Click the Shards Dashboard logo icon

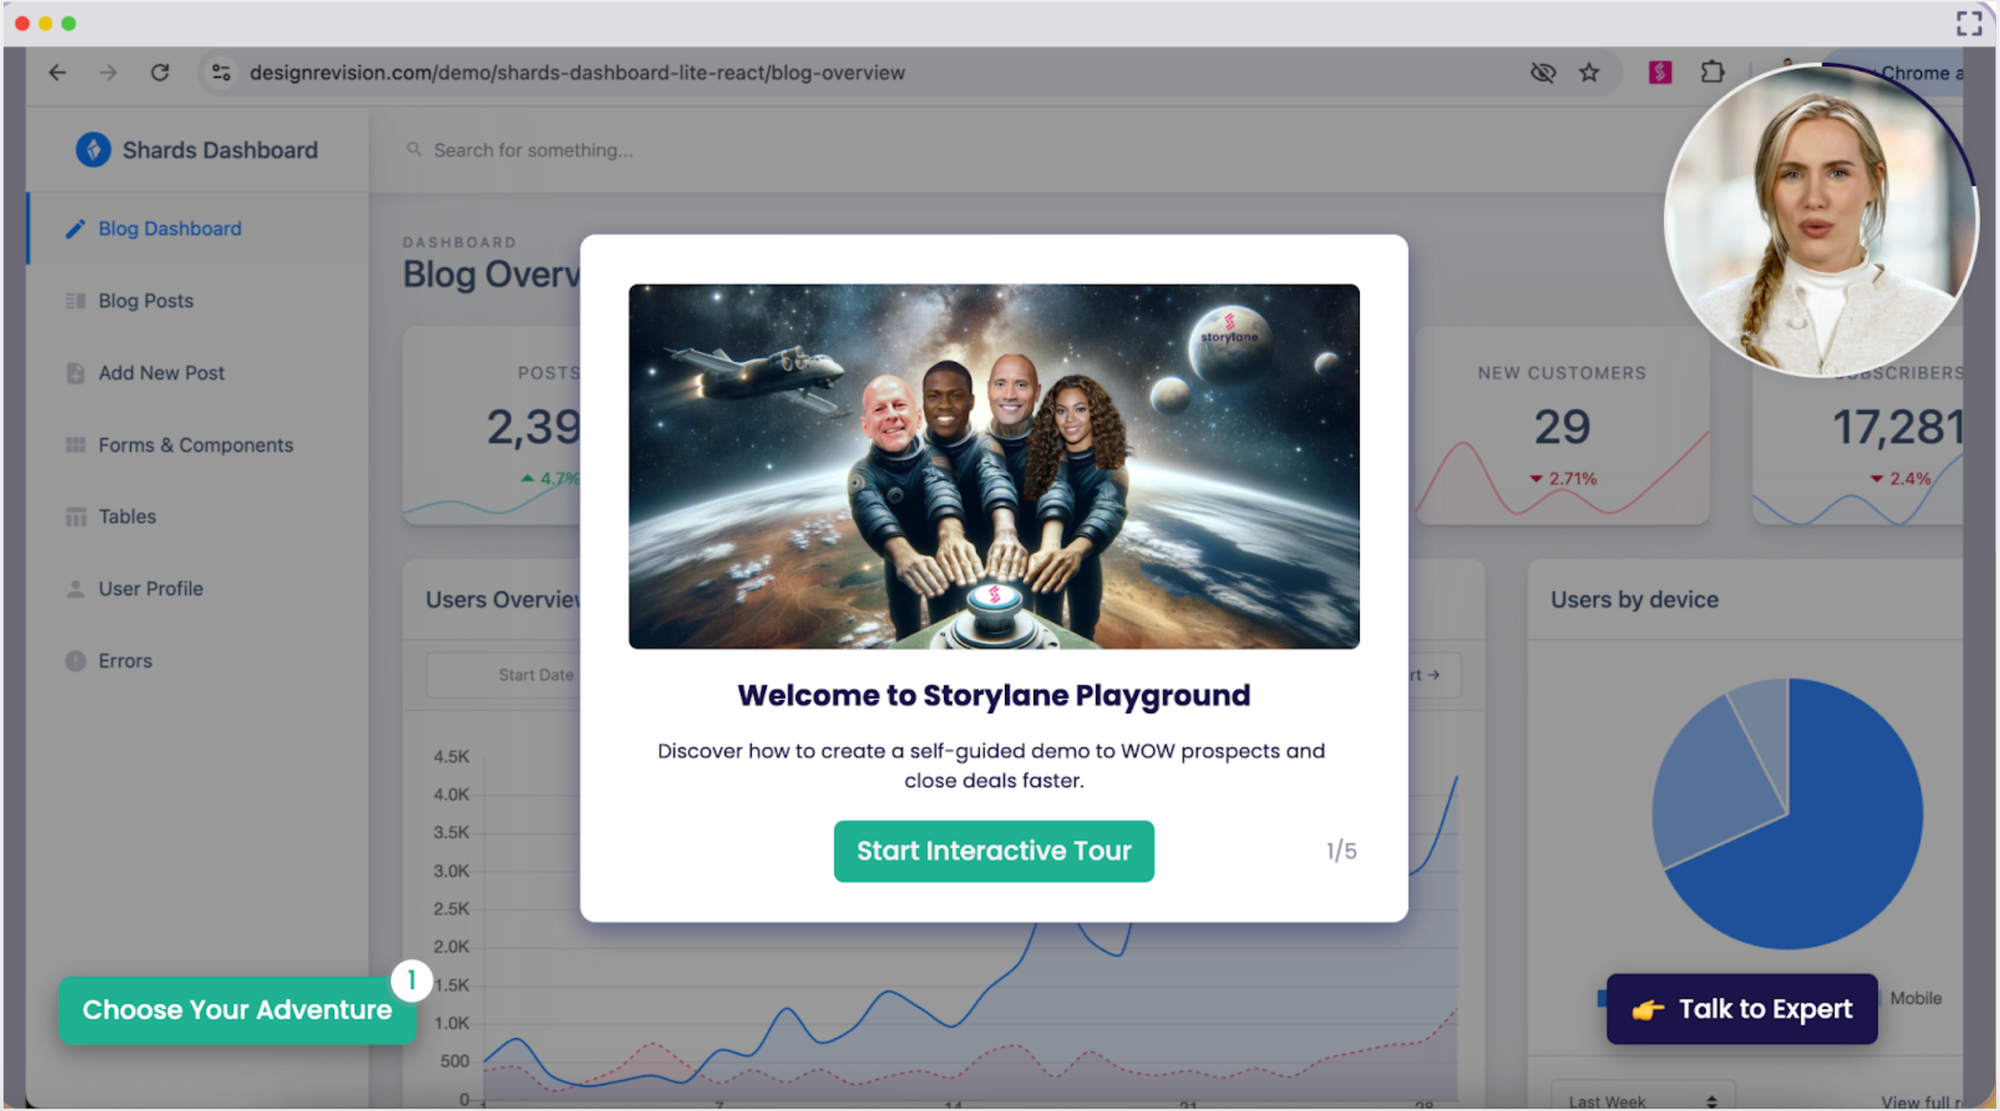(x=93, y=150)
